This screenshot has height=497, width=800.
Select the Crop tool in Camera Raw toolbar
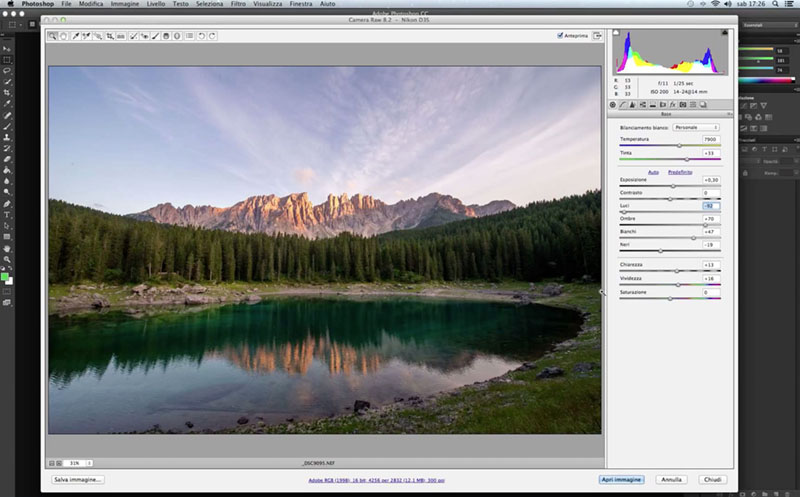click(x=110, y=36)
